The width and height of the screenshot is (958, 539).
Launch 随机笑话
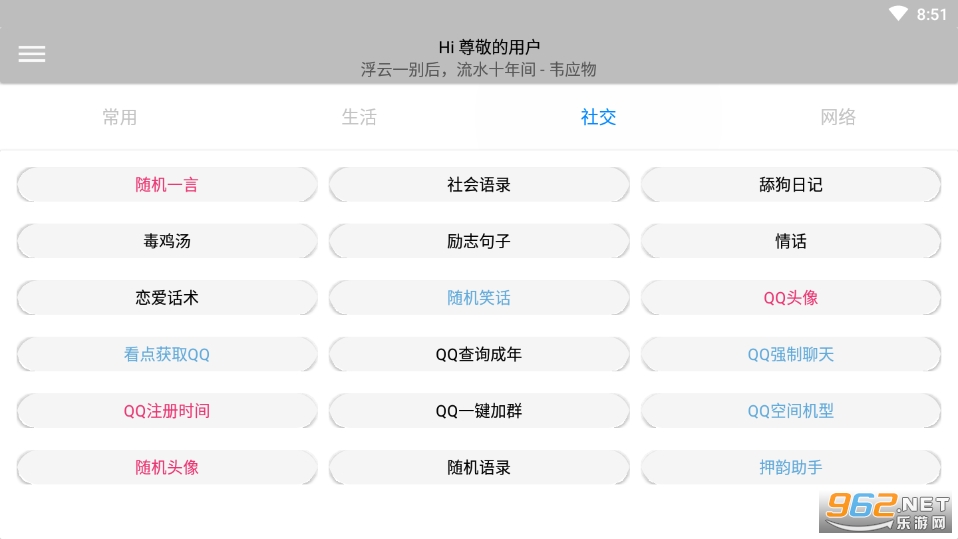[x=479, y=298]
